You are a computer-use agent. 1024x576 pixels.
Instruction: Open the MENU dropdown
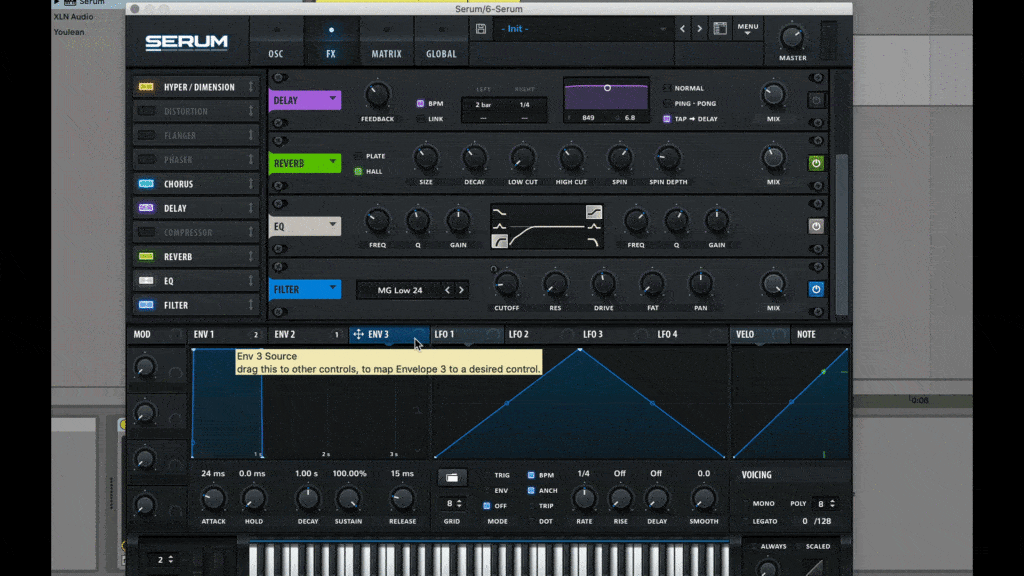pyautogui.click(x=748, y=29)
